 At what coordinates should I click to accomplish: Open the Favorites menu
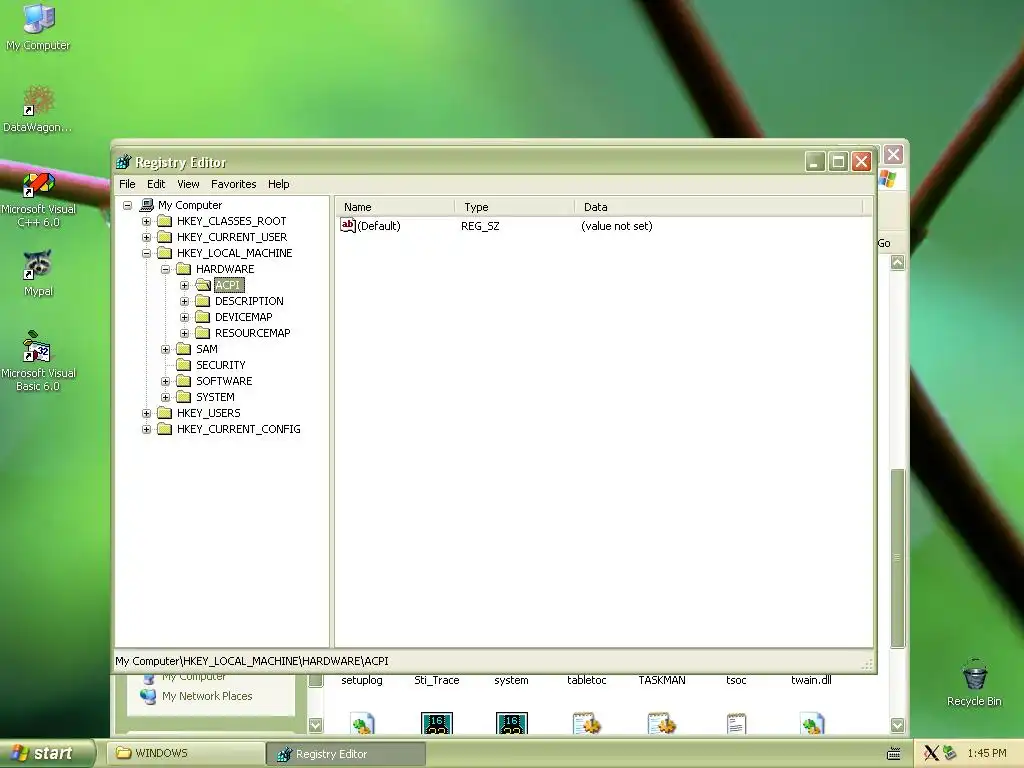point(233,184)
